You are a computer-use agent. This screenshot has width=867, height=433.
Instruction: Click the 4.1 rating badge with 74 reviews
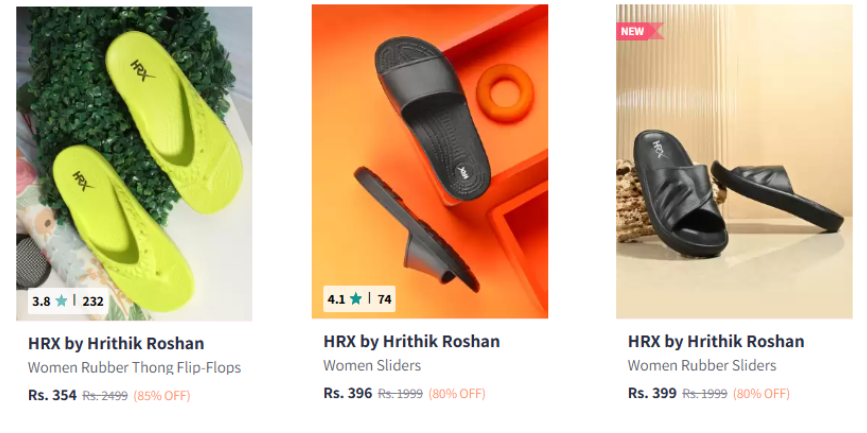pyautogui.click(x=359, y=299)
